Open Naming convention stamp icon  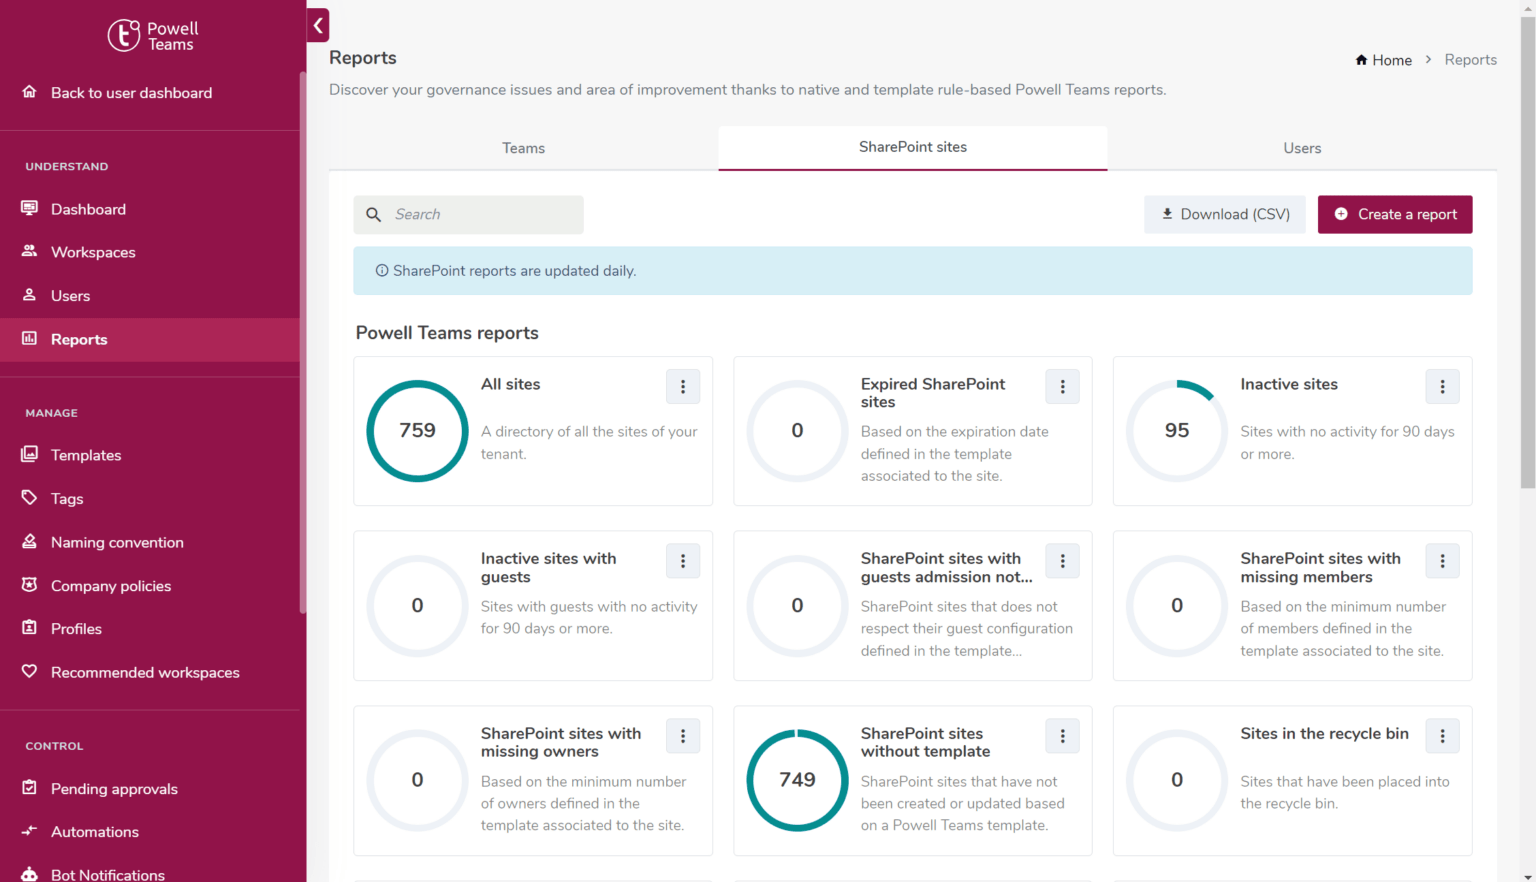pos(29,541)
